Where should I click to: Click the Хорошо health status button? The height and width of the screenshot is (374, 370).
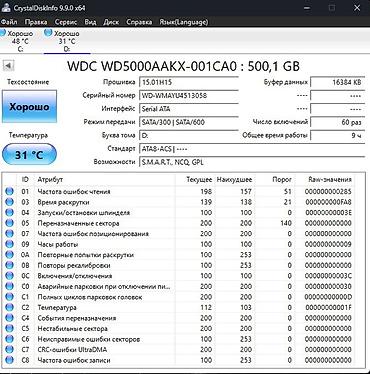tap(29, 107)
